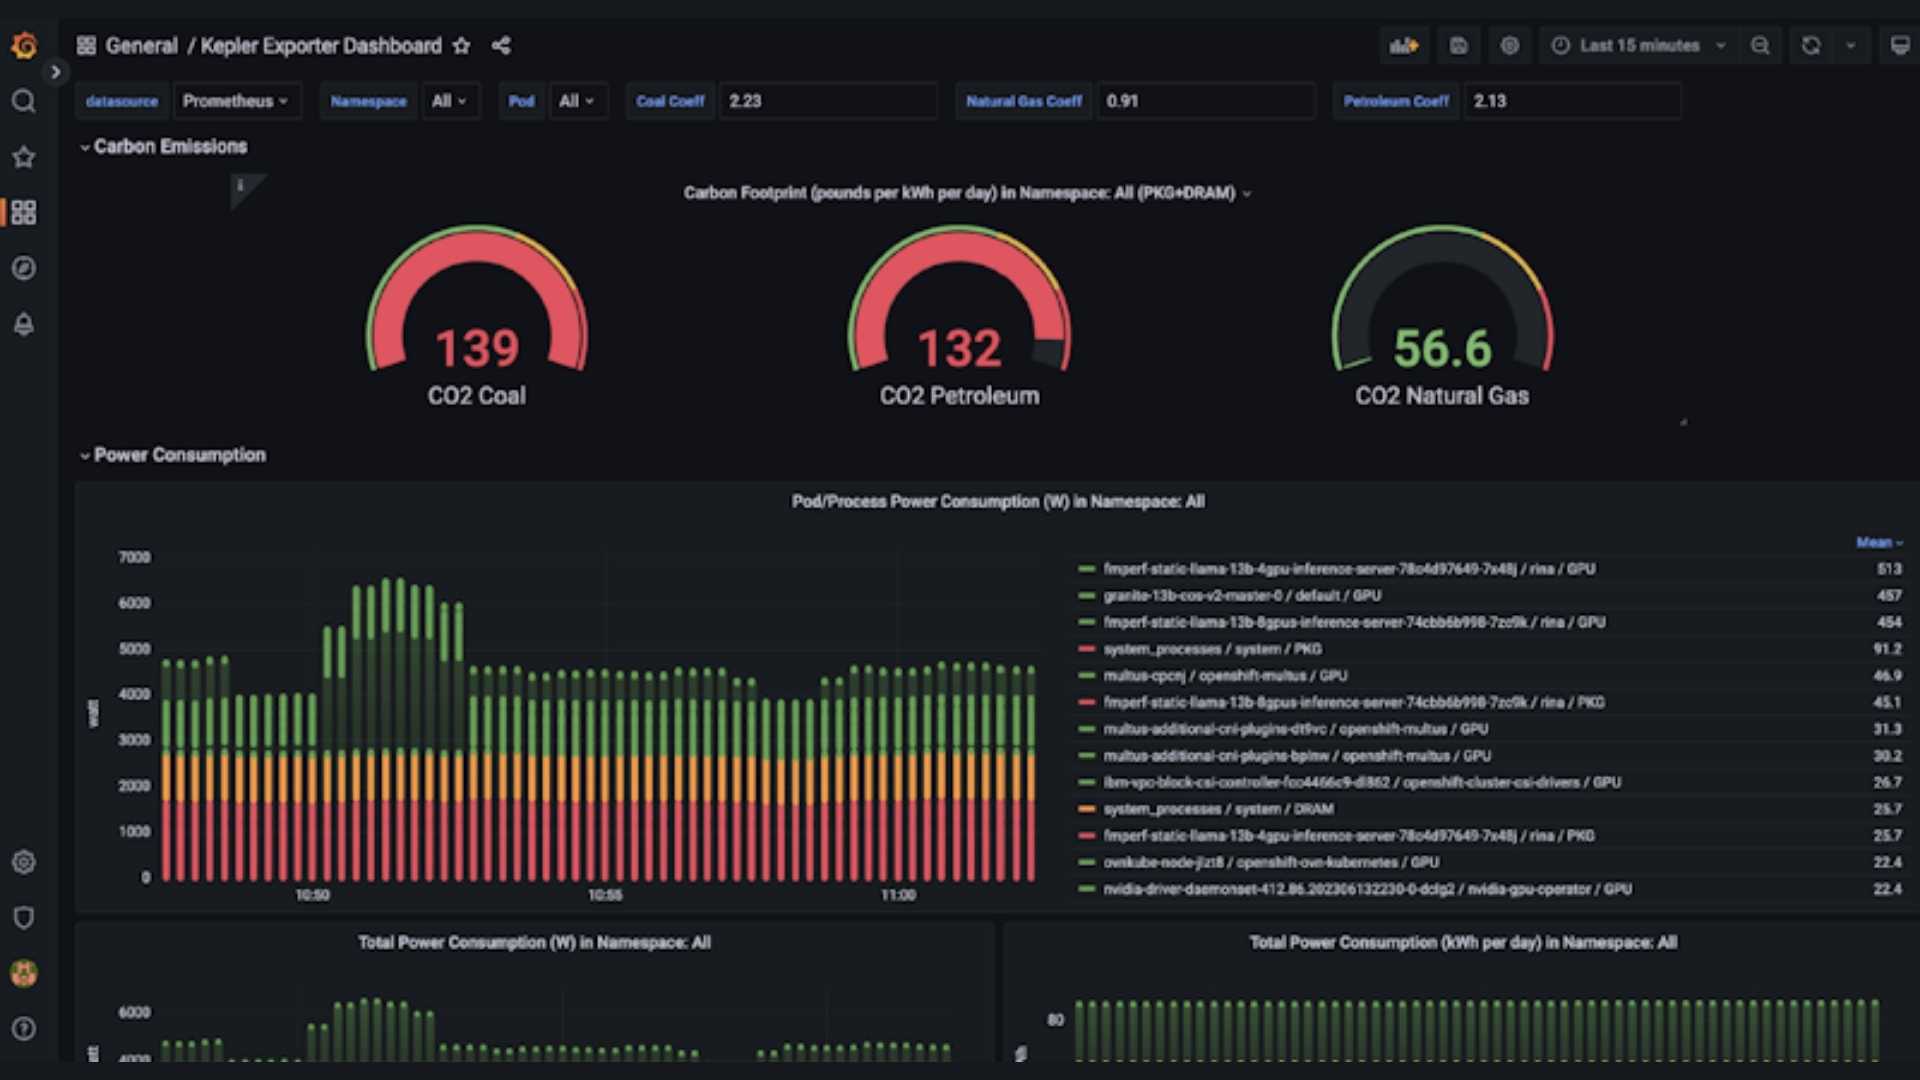Click Add panel icon in toolbar

pos(1404,46)
